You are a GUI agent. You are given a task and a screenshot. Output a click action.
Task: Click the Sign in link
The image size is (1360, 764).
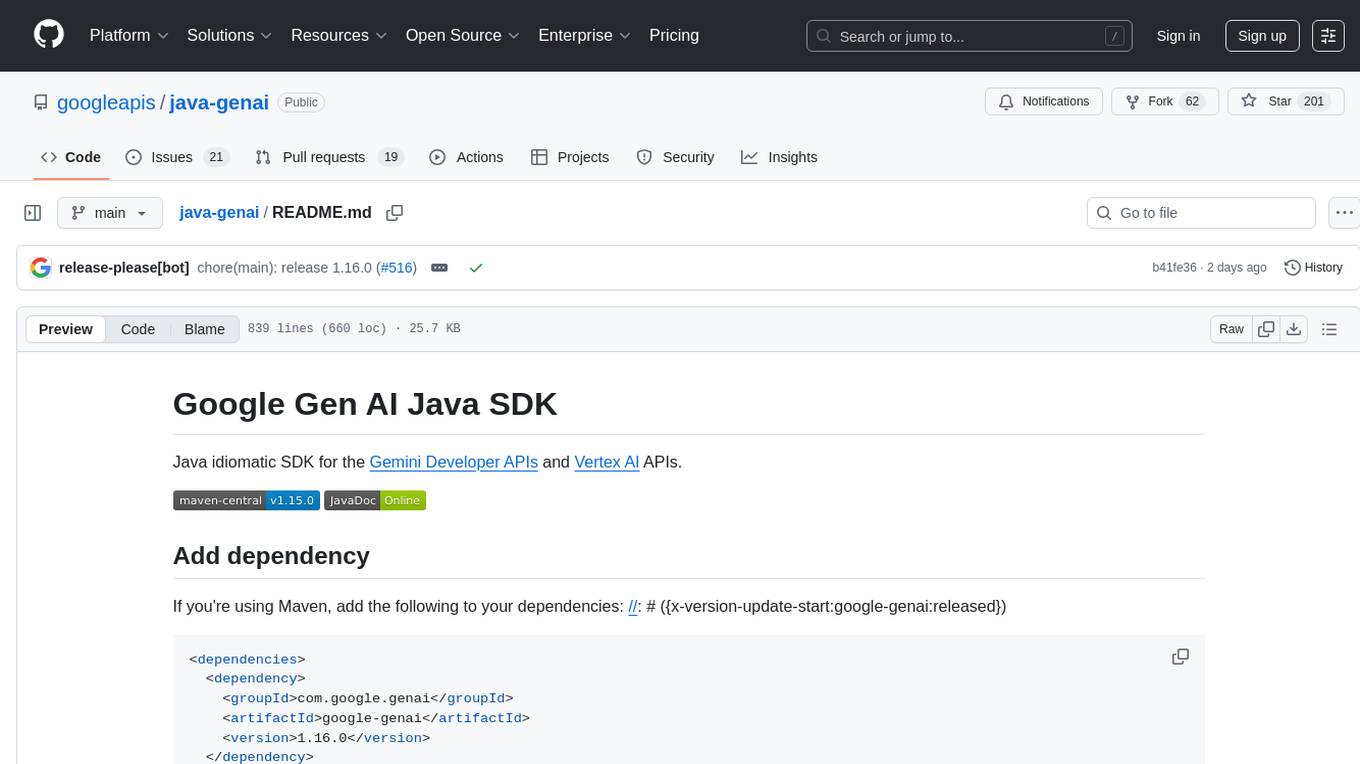[x=1178, y=36]
